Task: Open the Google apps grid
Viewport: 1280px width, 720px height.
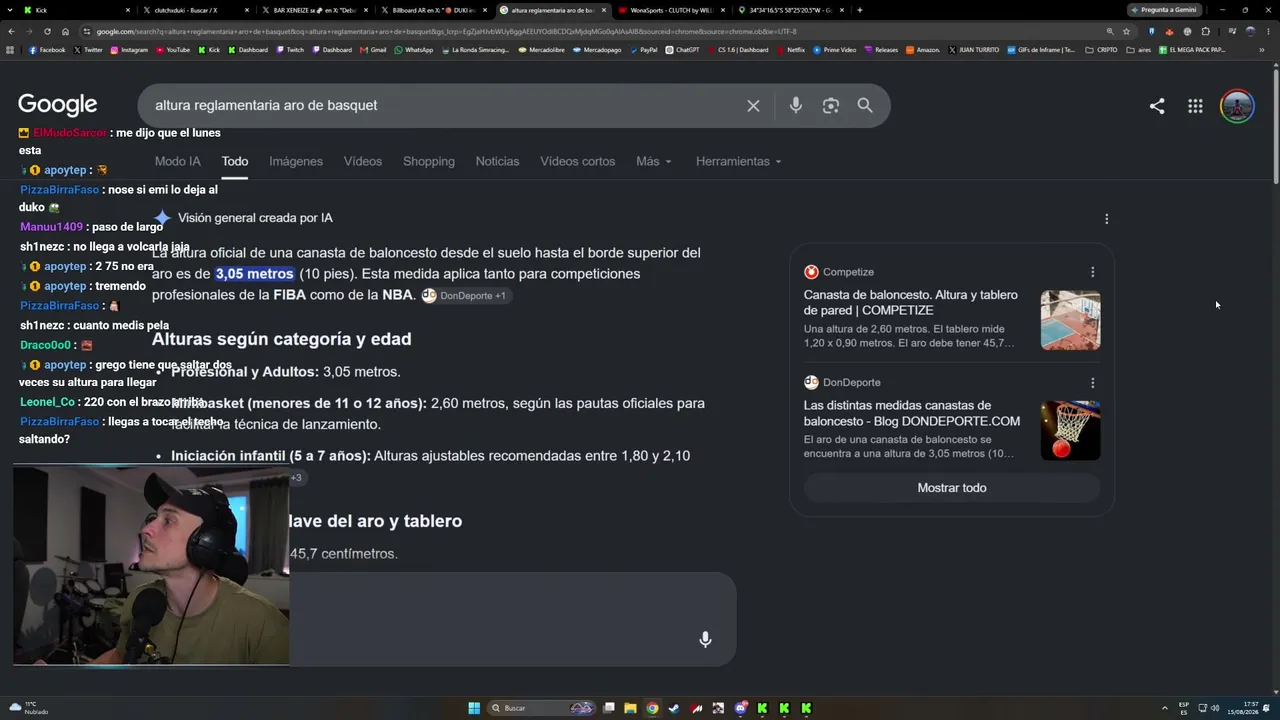Action: click(x=1195, y=106)
